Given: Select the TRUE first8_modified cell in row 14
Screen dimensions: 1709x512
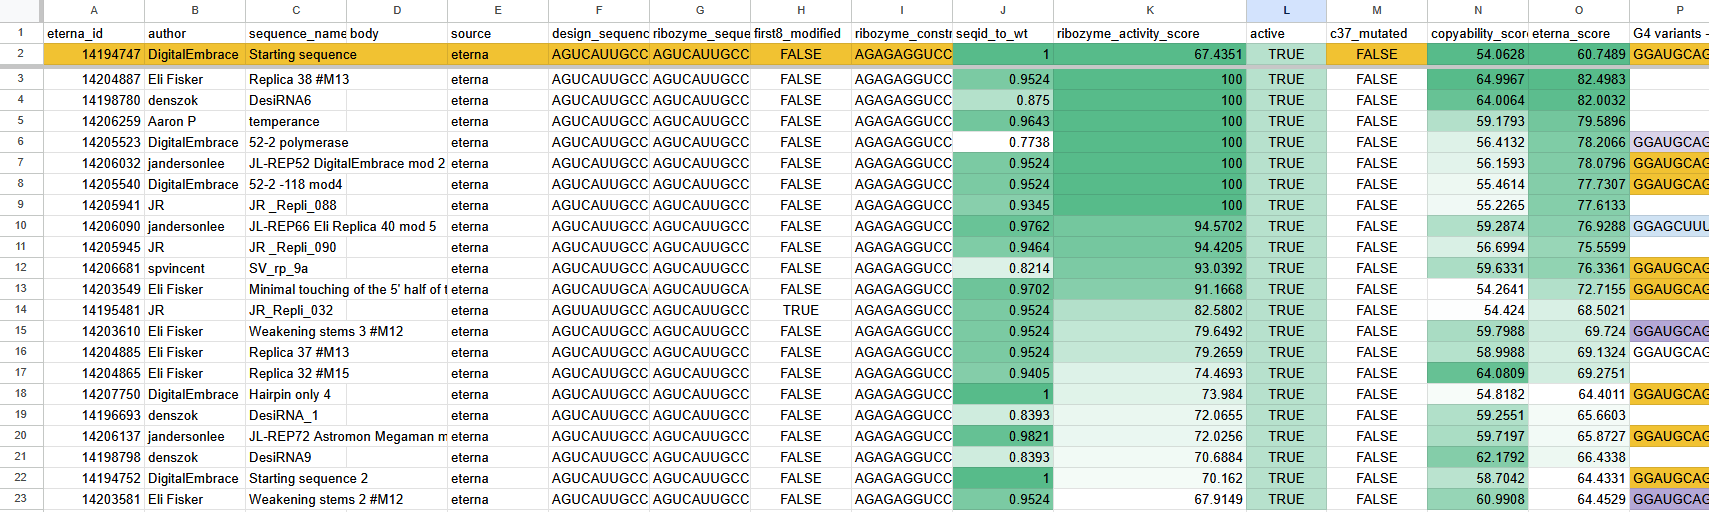Looking at the screenshot, I should pyautogui.click(x=801, y=310).
